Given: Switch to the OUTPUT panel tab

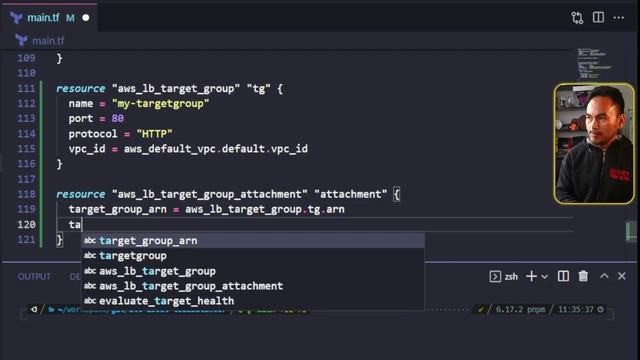Looking at the screenshot, I should pos(34,277).
